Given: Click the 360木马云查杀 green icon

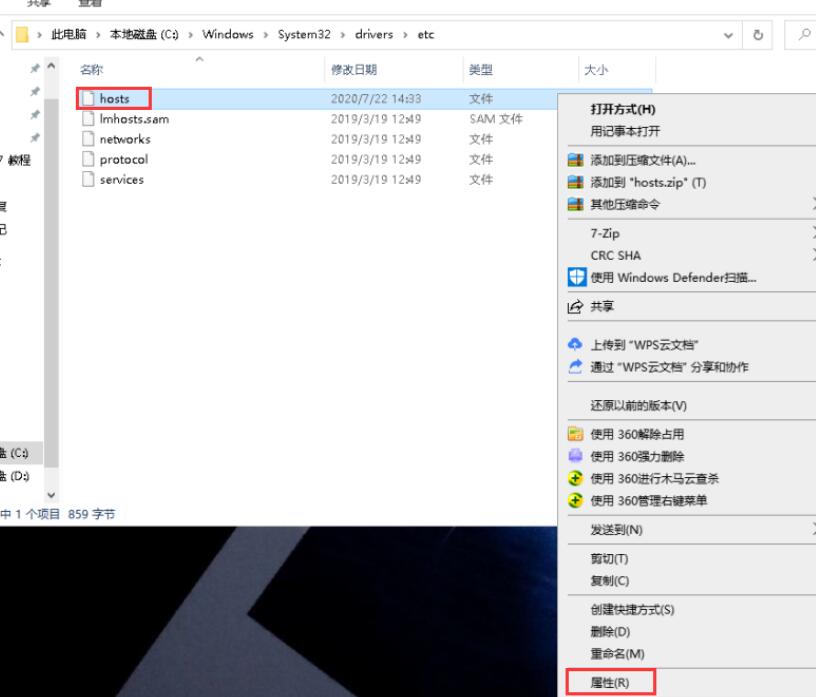Looking at the screenshot, I should pos(575,478).
